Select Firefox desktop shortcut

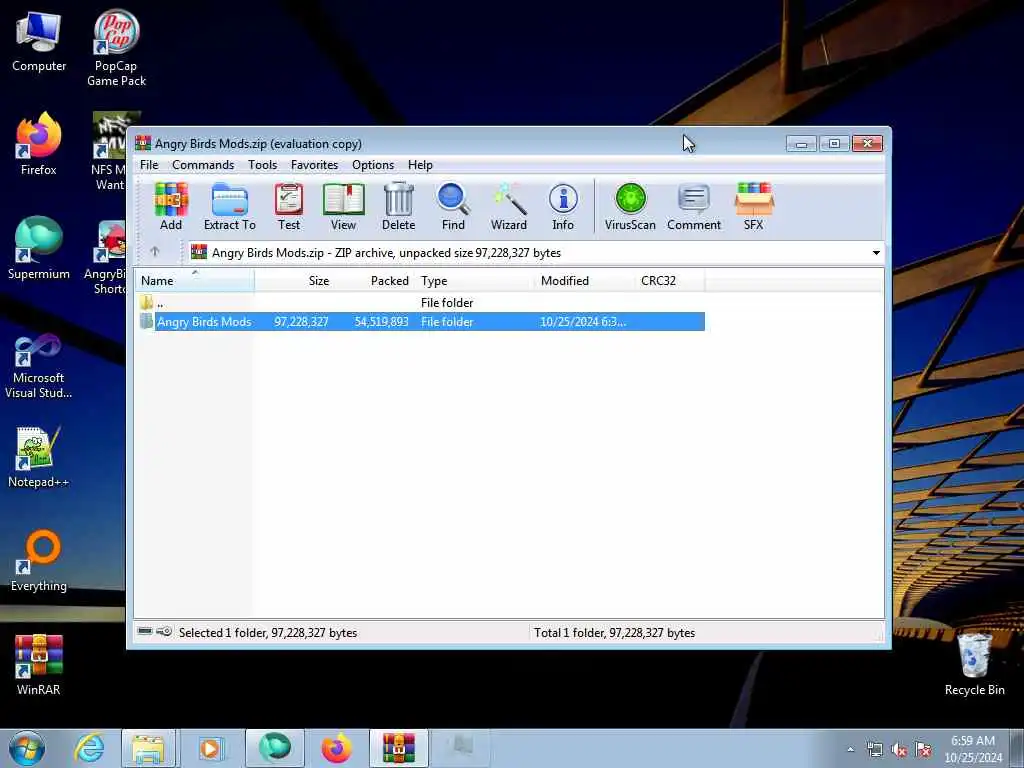(39, 144)
